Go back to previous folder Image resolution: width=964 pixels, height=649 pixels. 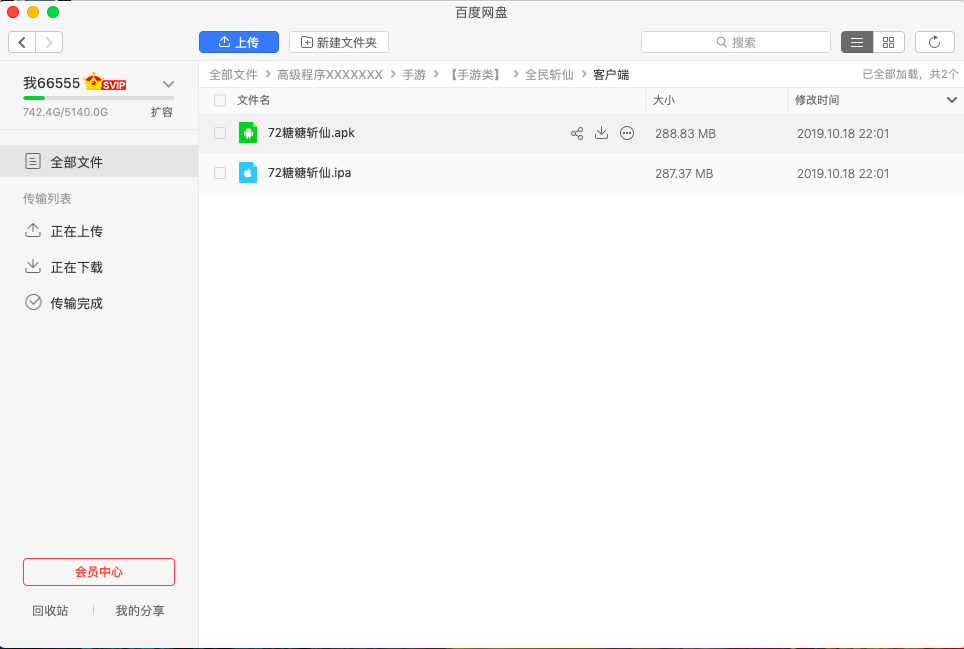coord(22,42)
